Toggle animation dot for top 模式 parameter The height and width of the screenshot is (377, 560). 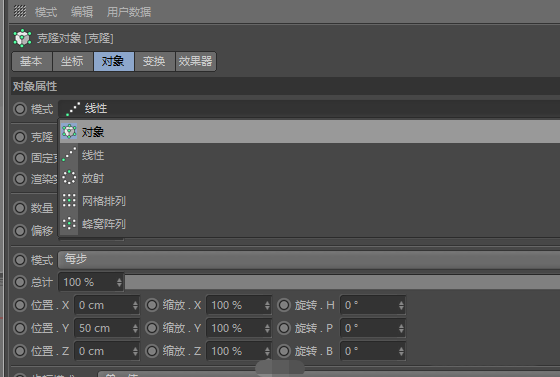coord(20,109)
